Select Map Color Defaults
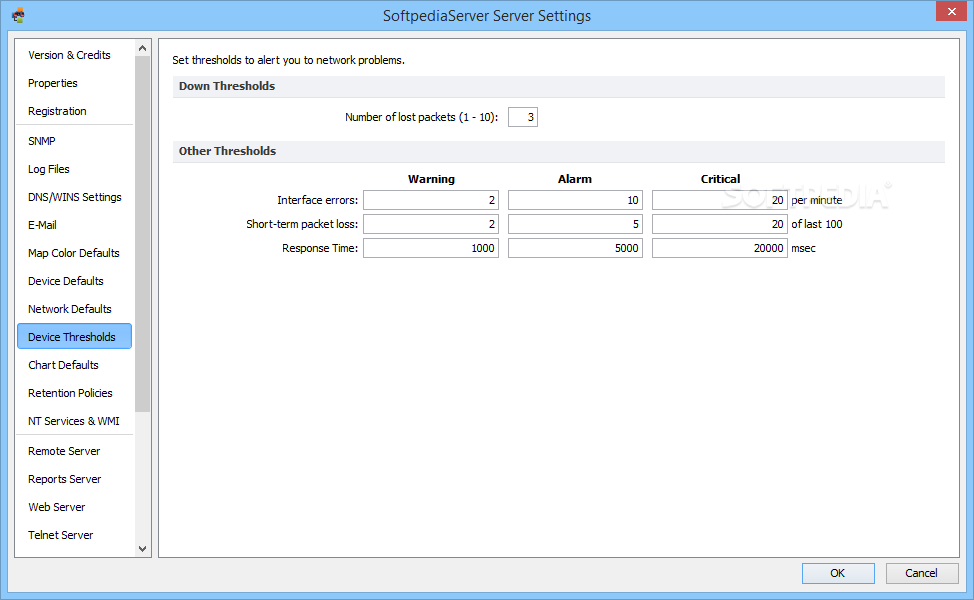 [73, 253]
